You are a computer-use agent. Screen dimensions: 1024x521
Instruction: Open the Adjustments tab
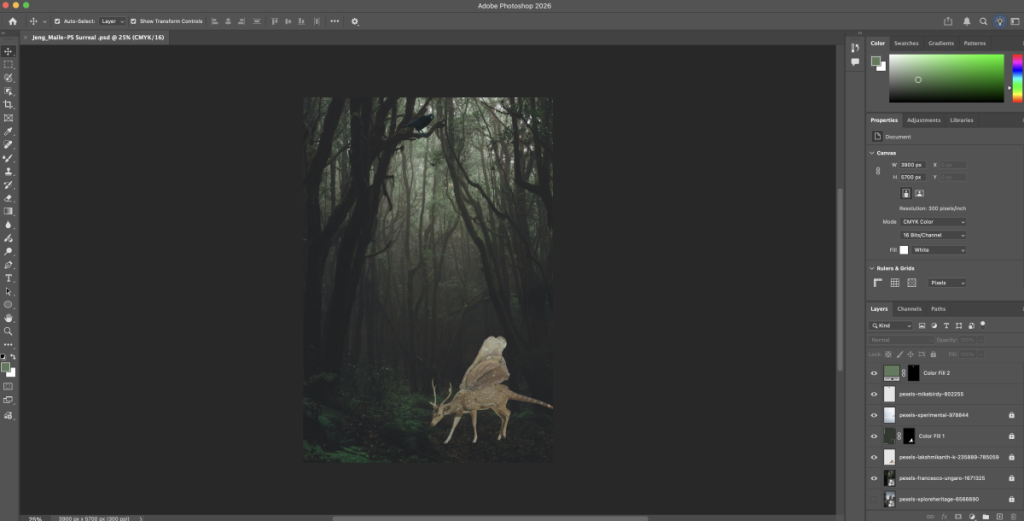(x=923, y=120)
